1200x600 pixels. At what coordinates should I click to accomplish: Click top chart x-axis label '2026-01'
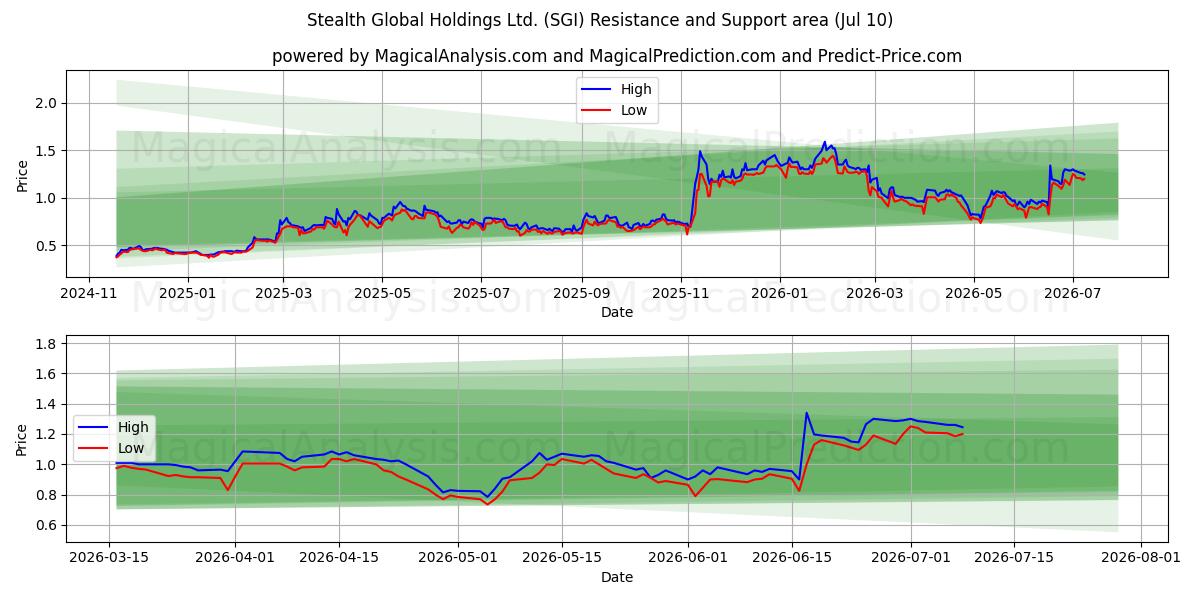[780, 294]
